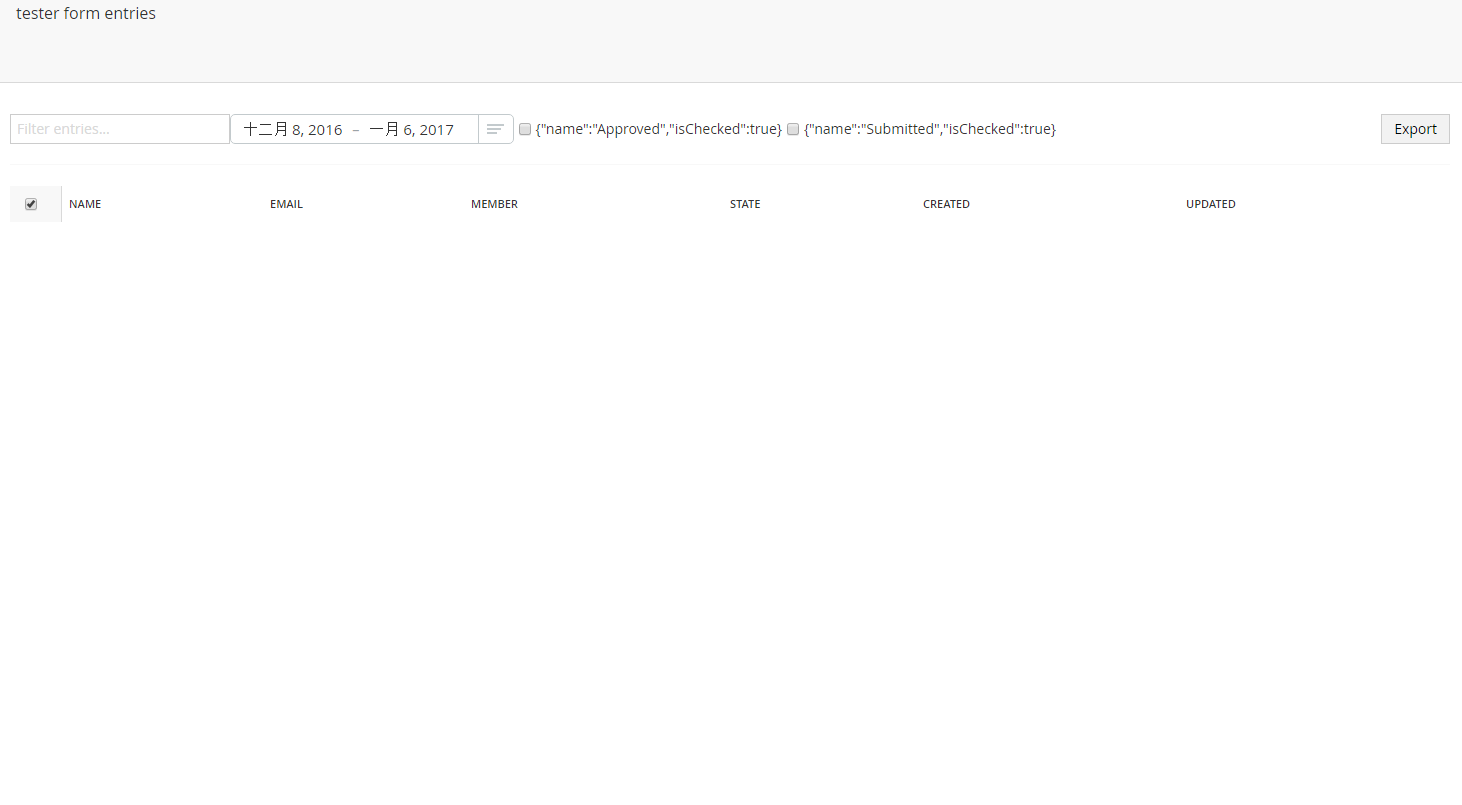Toggle the Submitted state checkbox
This screenshot has width=1462, height=805.
coord(793,129)
